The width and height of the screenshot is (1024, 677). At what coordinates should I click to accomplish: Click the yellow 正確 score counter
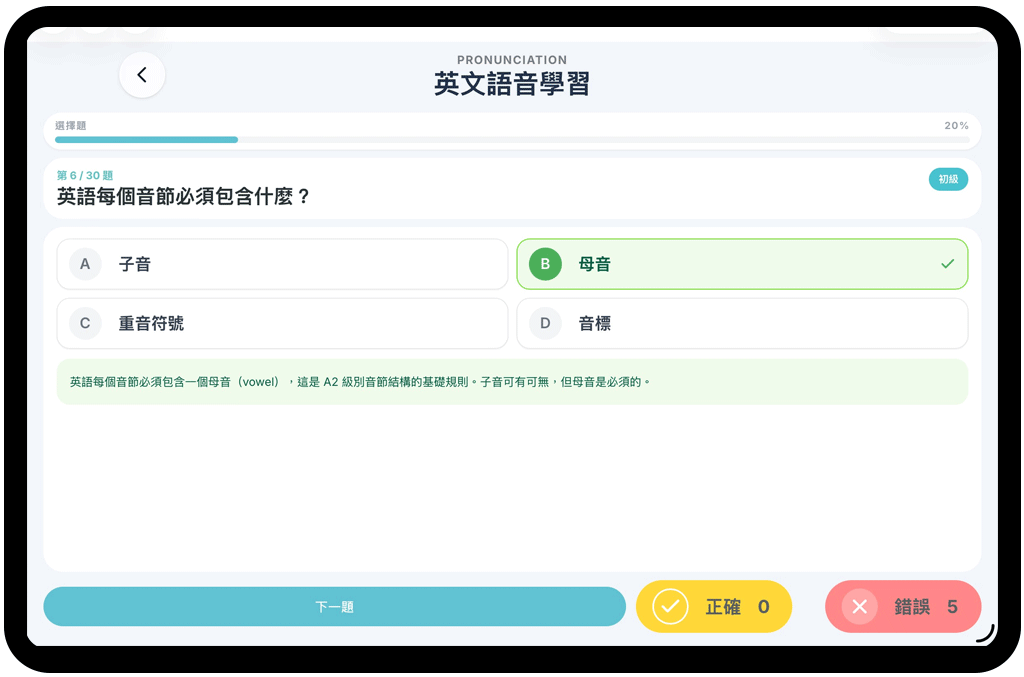(x=714, y=606)
